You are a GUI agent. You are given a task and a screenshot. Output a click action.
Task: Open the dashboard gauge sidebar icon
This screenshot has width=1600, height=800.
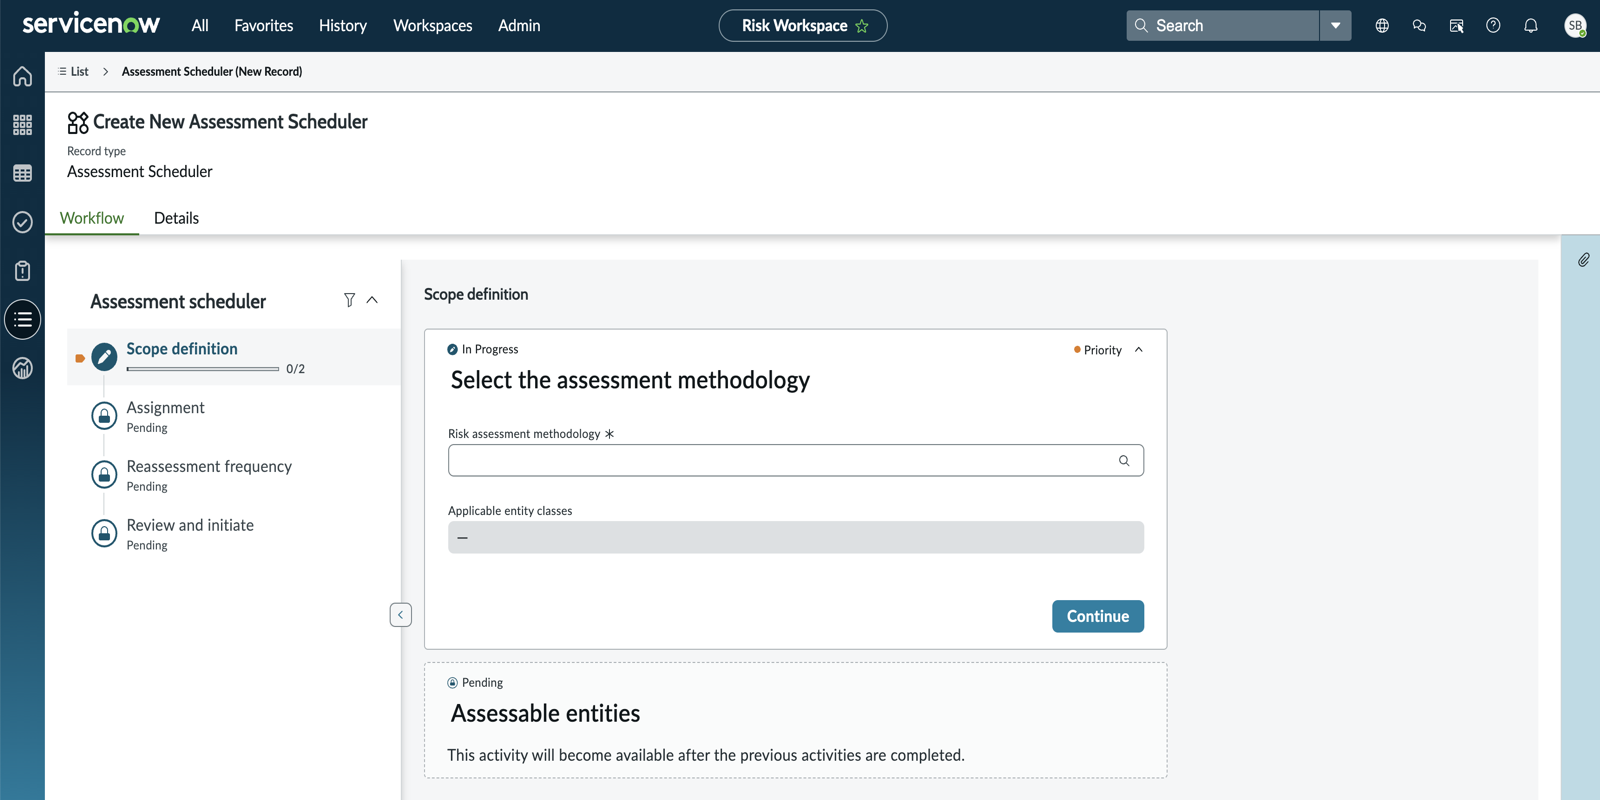tap(22, 368)
